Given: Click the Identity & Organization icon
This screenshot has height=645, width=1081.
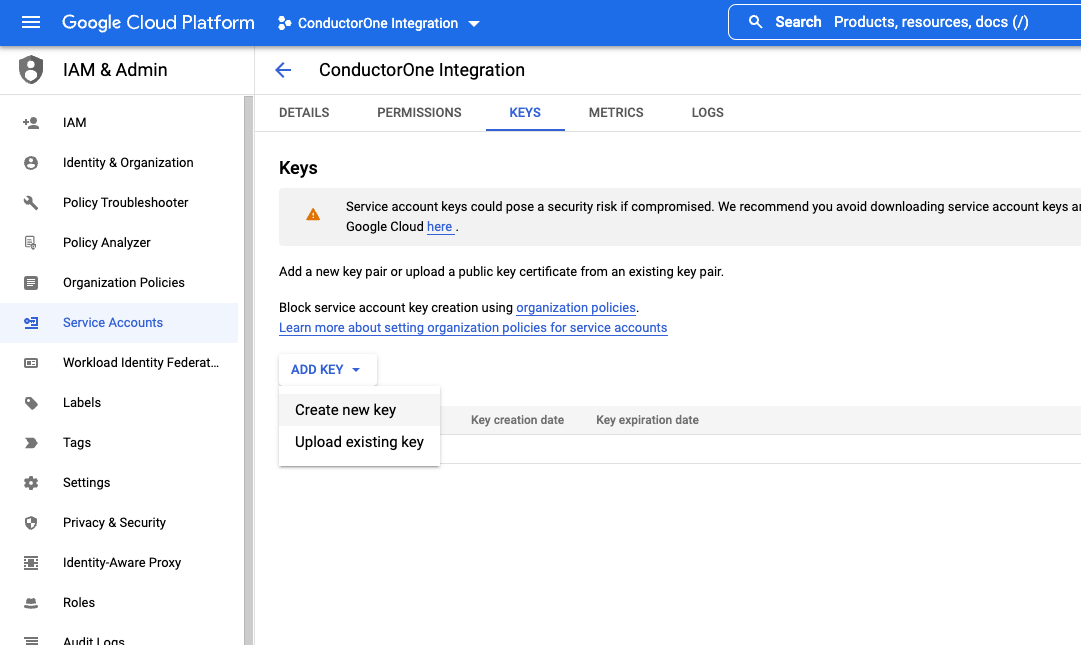Looking at the screenshot, I should point(31,163).
